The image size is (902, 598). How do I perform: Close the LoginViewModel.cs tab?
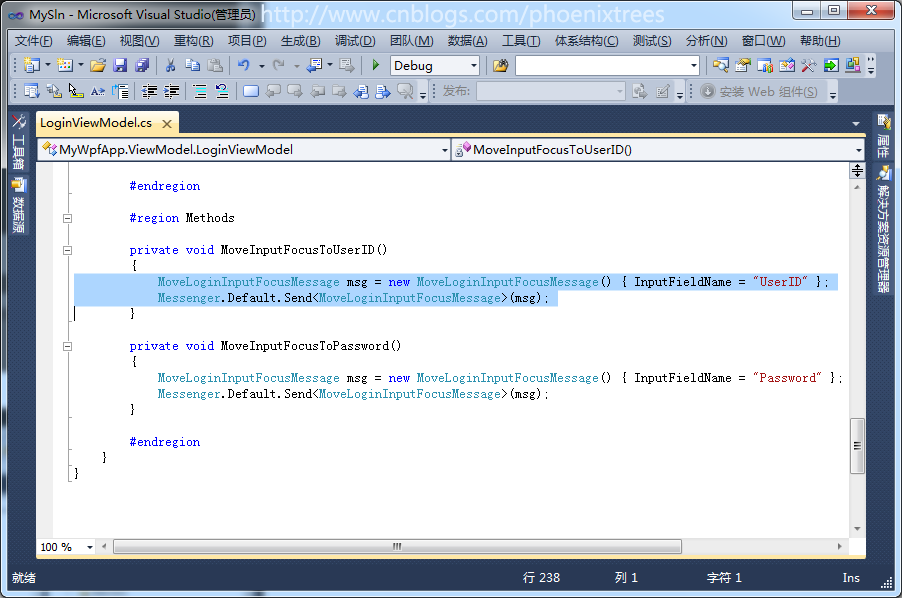click(x=167, y=124)
